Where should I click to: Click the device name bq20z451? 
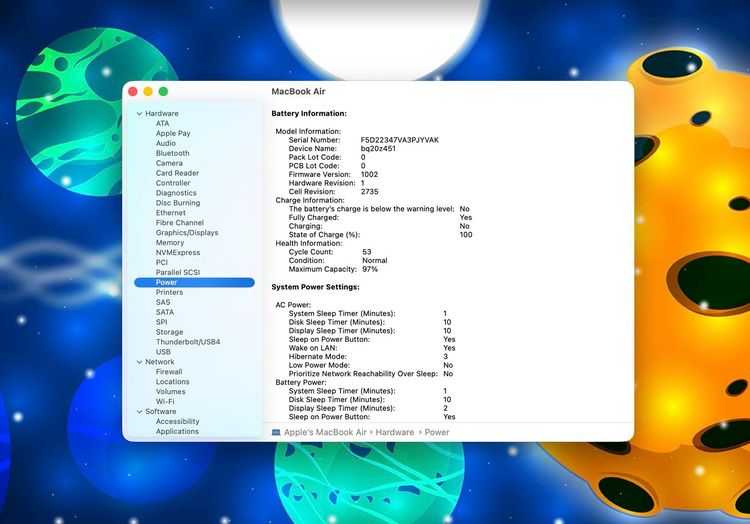[x=378, y=149]
